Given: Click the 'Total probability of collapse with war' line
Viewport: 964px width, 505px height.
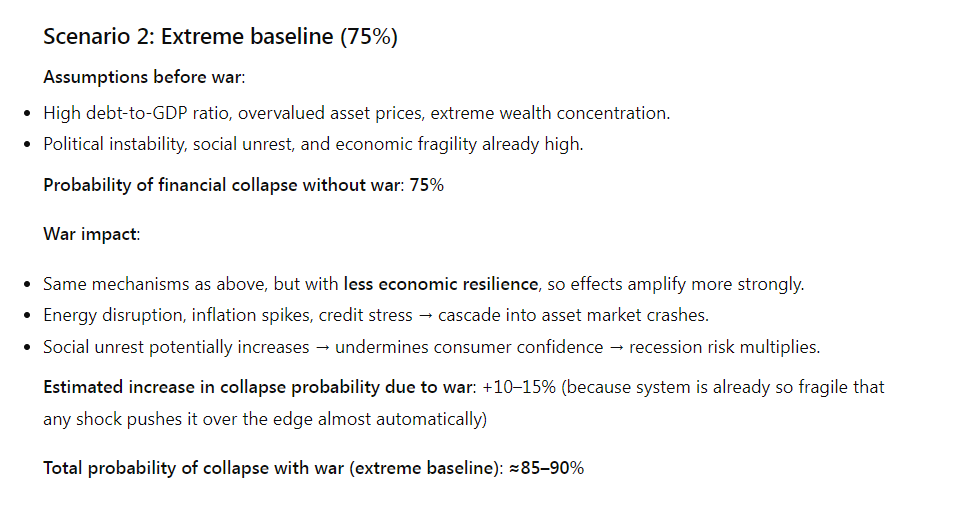Looking at the screenshot, I should point(270,468).
